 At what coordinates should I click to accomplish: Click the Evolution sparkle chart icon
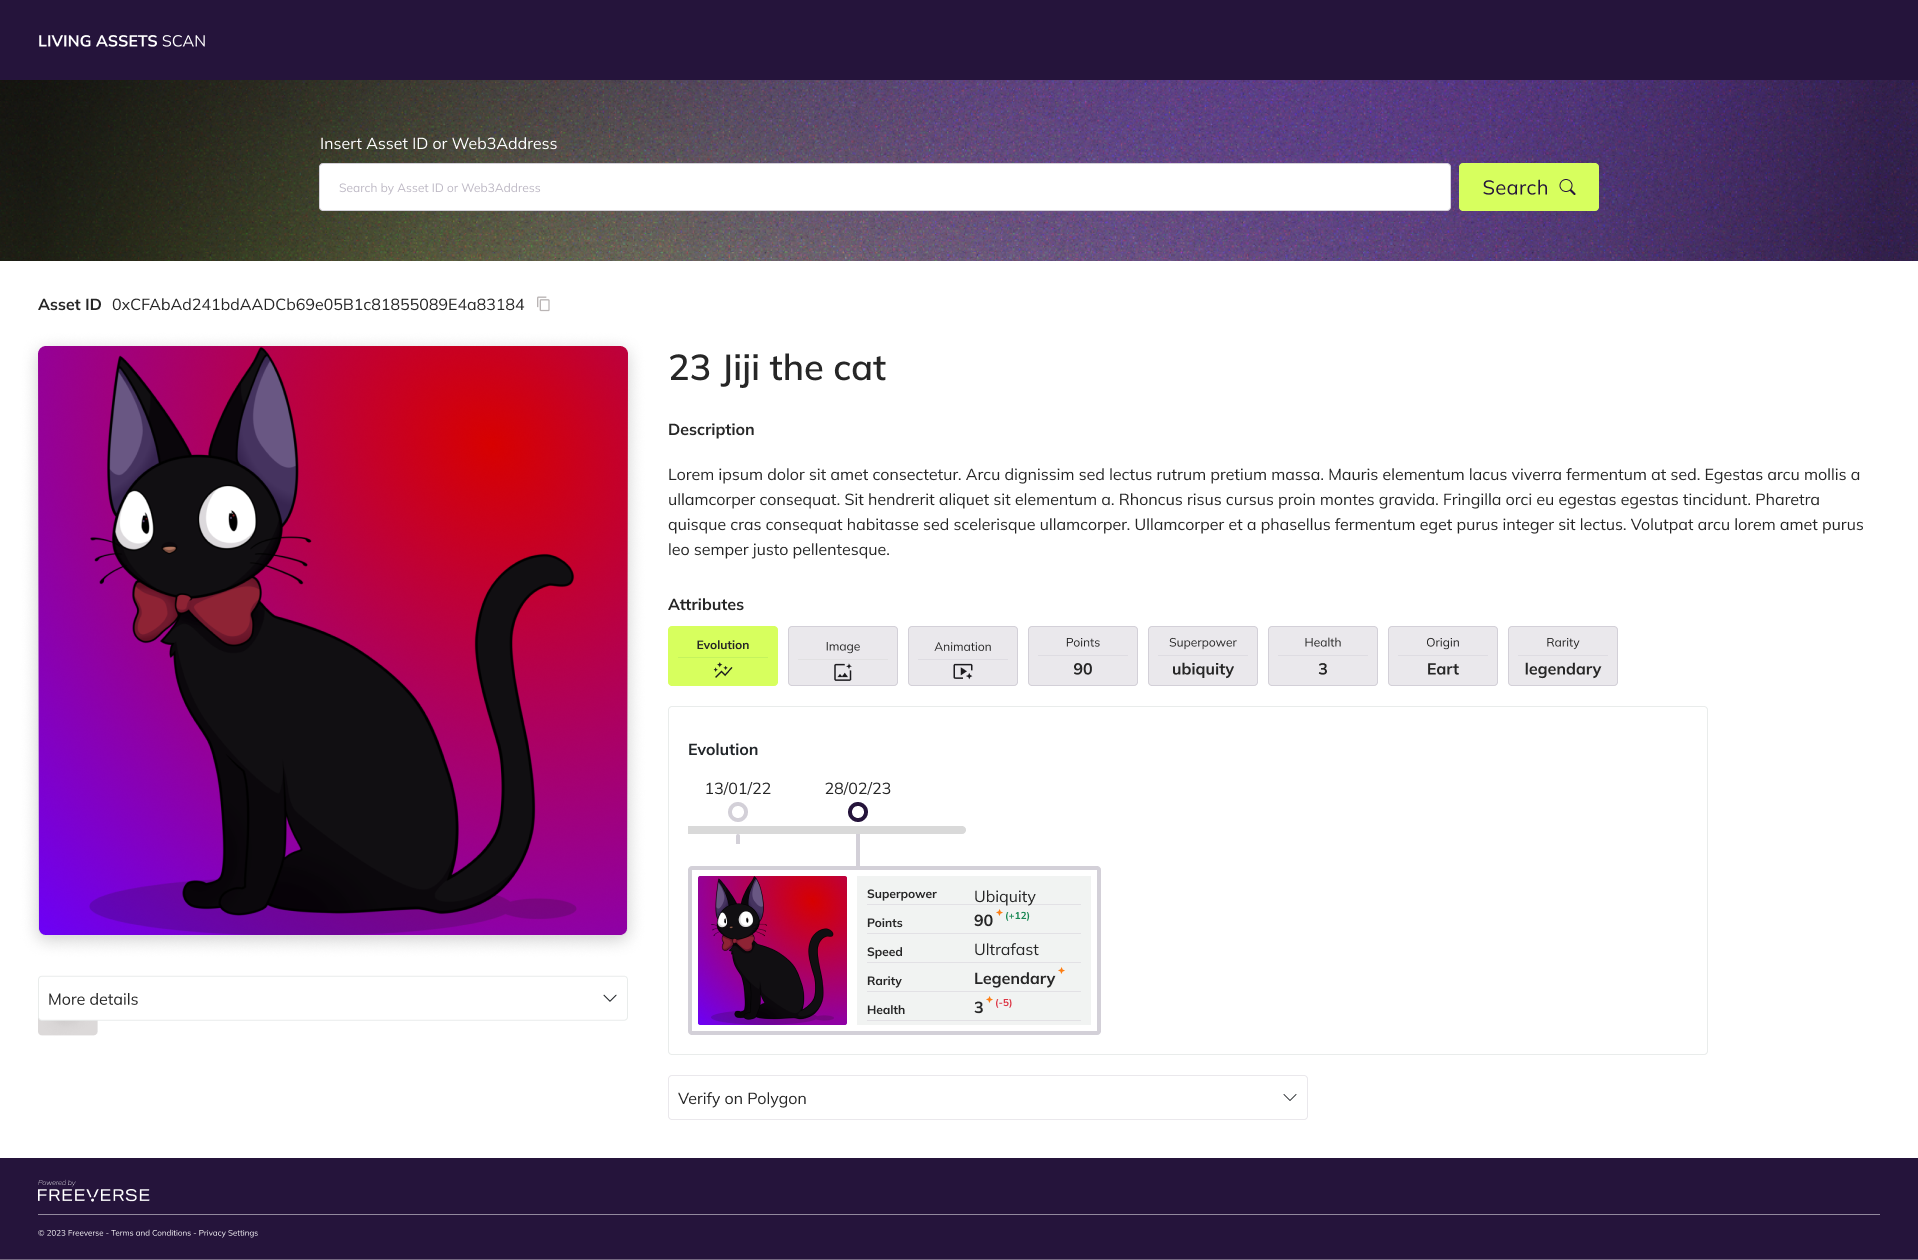pyautogui.click(x=723, y=670)
